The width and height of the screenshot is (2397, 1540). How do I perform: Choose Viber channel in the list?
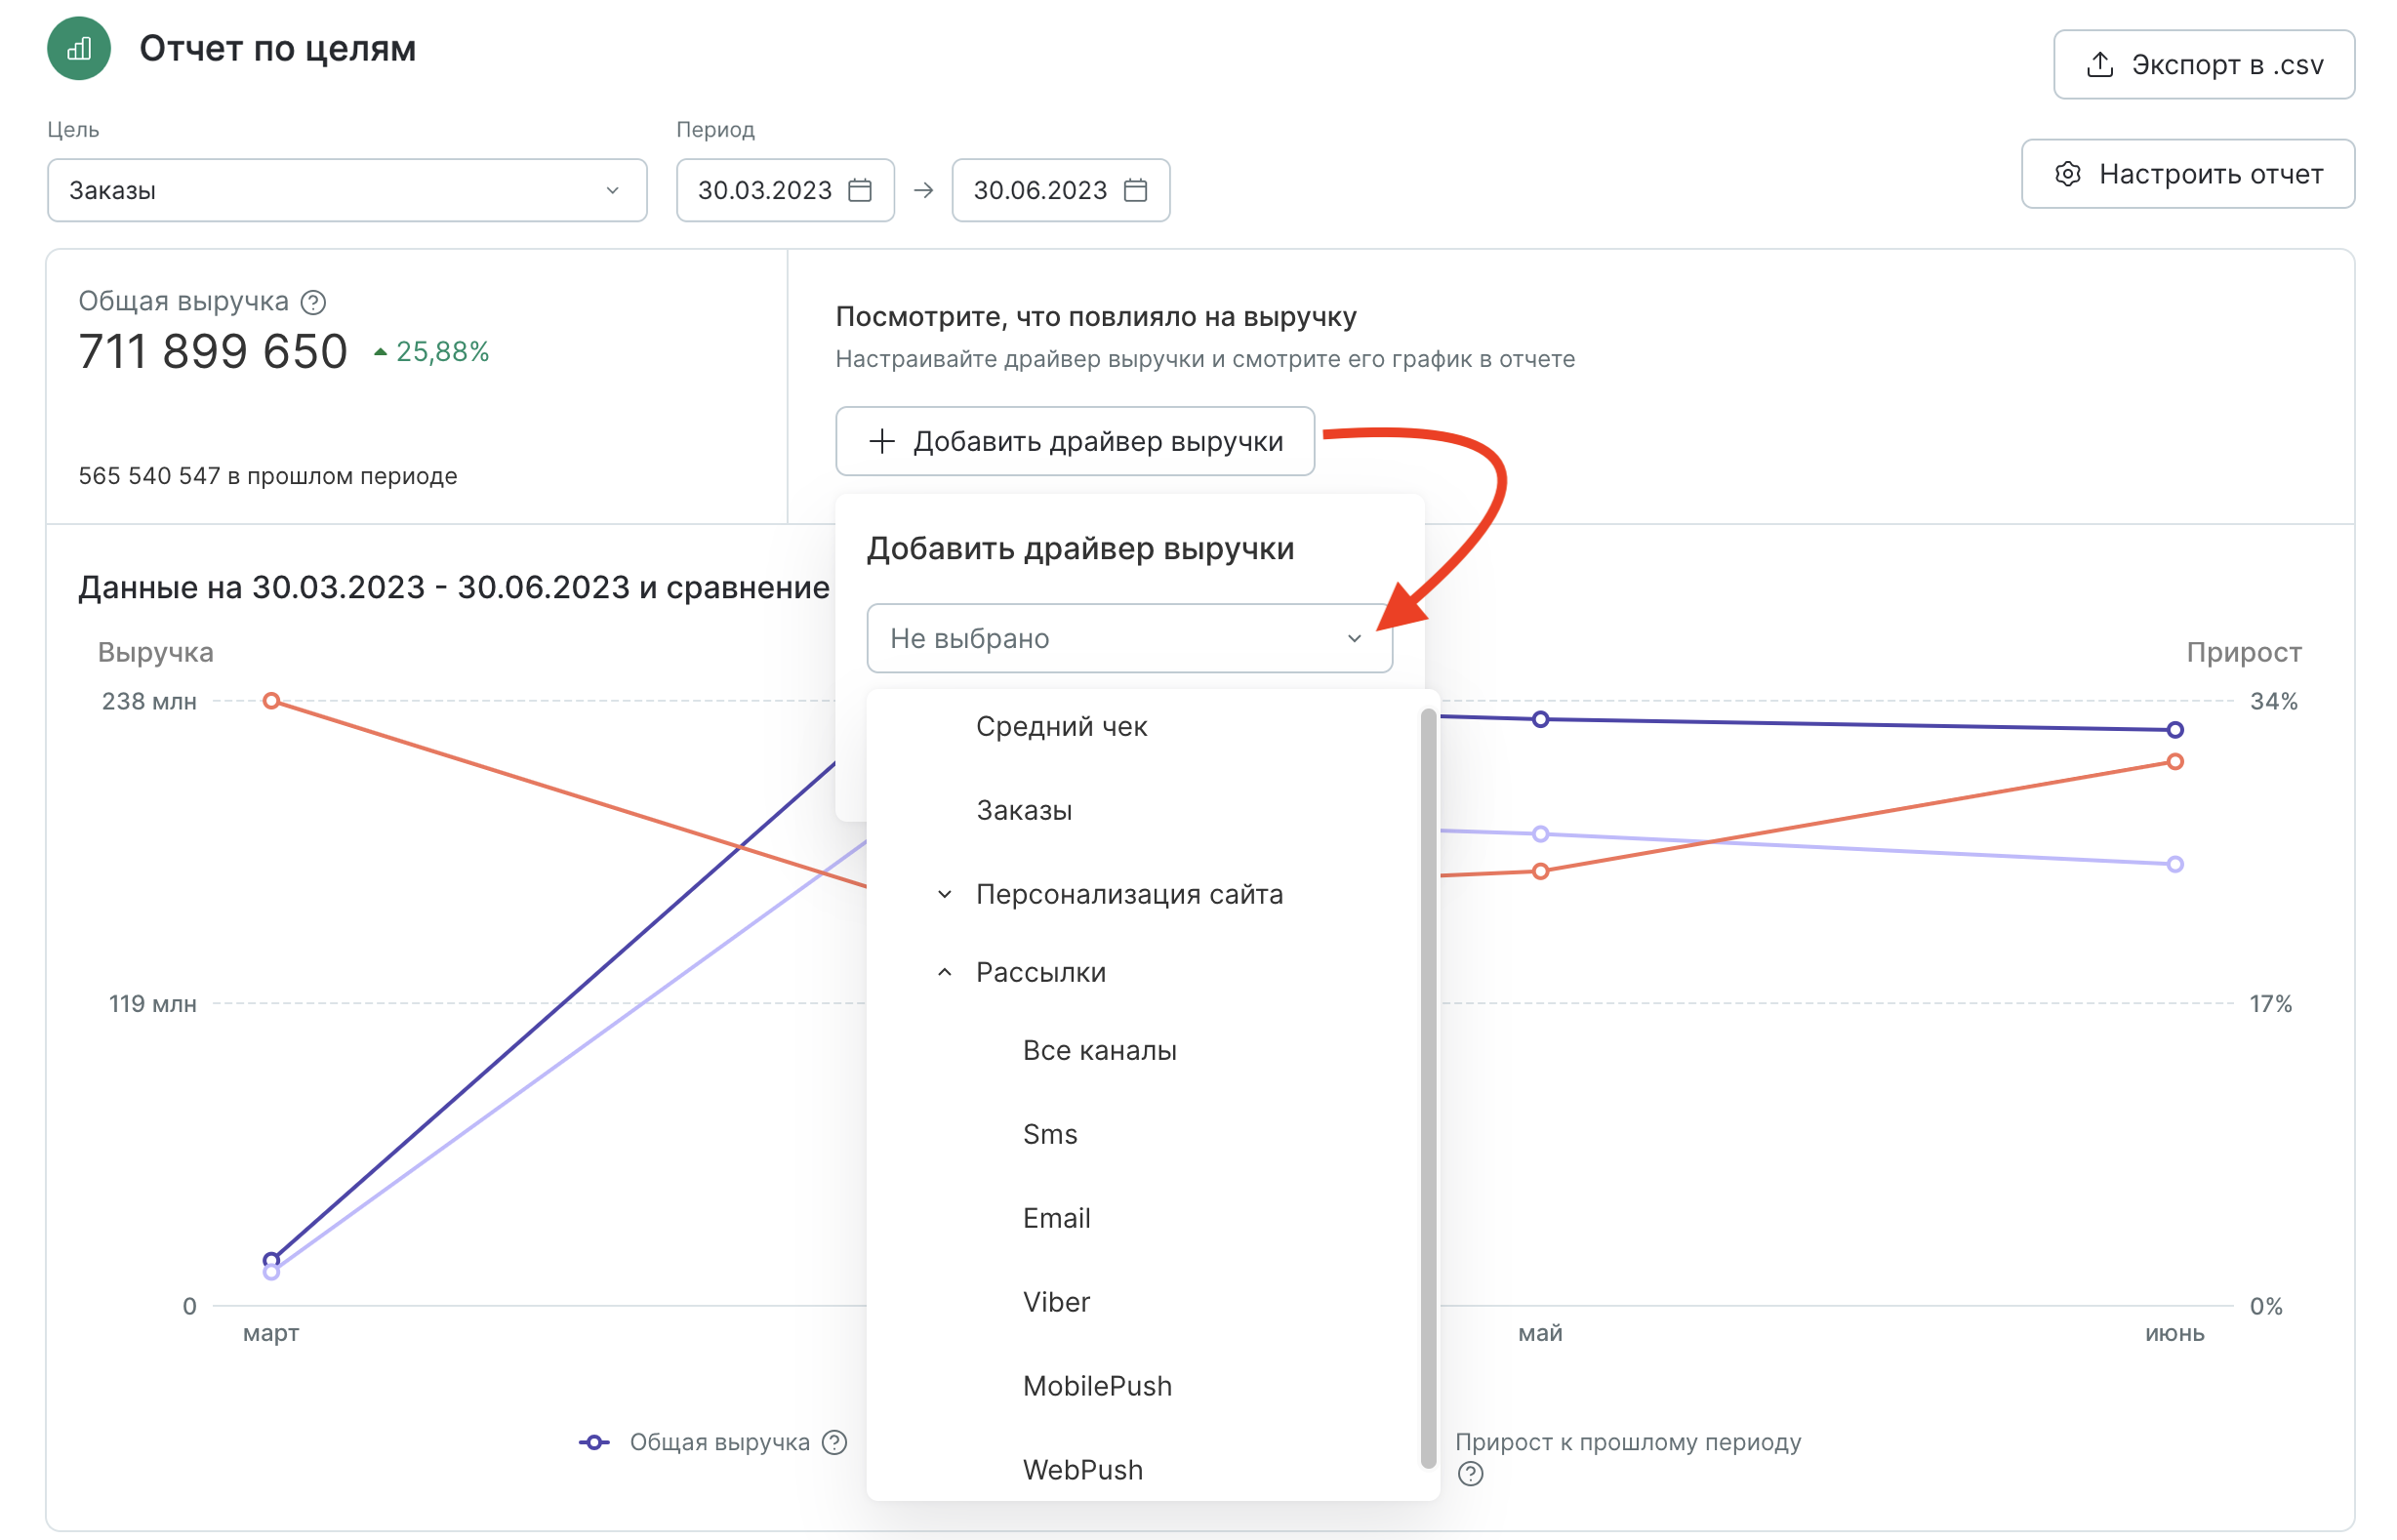click(1056, 1303)
